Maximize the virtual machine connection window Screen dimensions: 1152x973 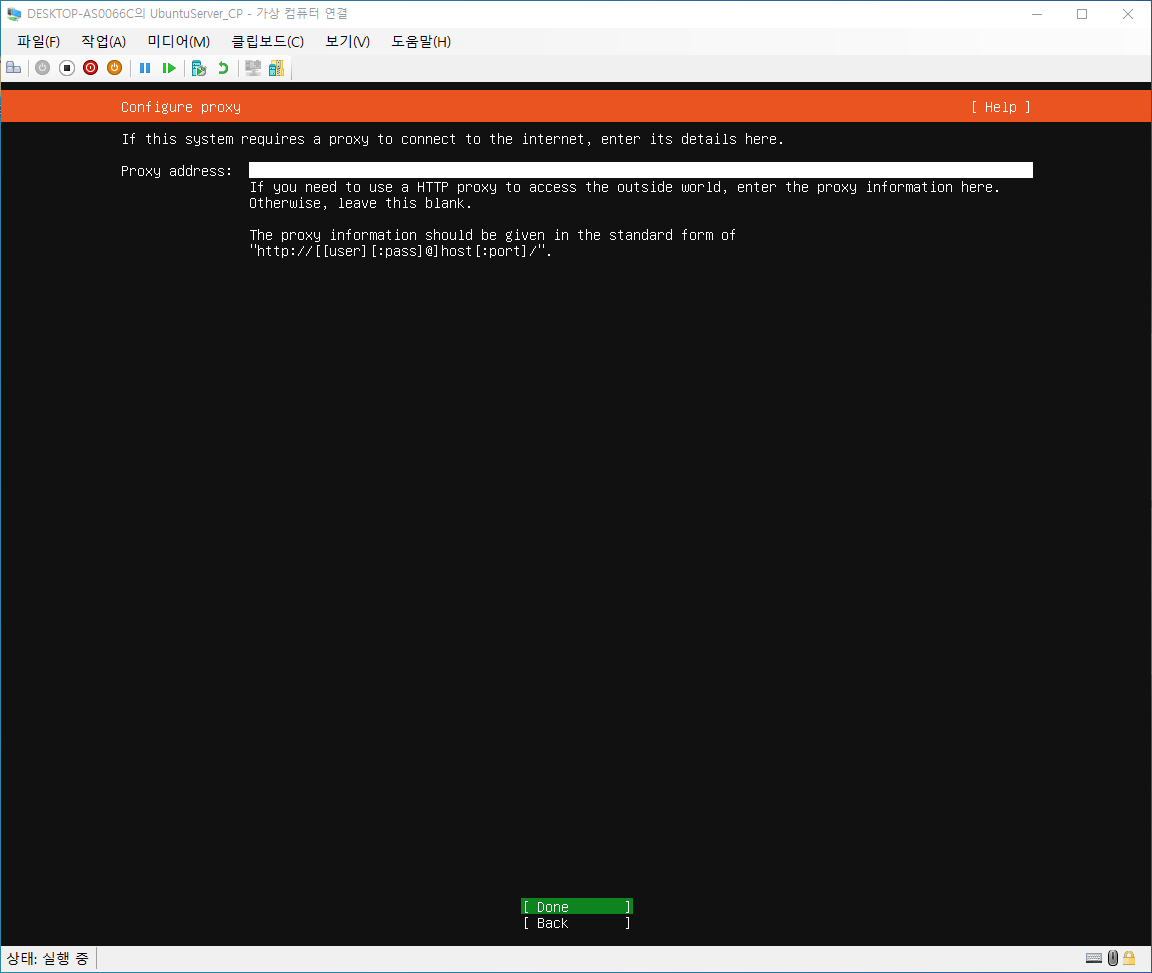pyautogui.click(x=1082, y=14)
